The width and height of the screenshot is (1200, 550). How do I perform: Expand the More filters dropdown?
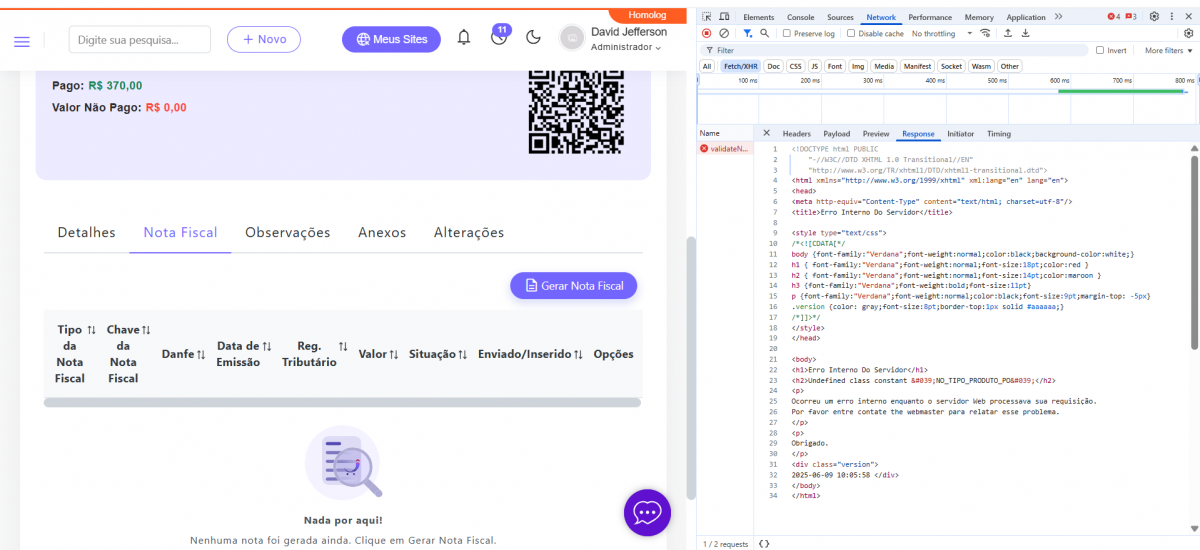click(x=1168, y=50)
